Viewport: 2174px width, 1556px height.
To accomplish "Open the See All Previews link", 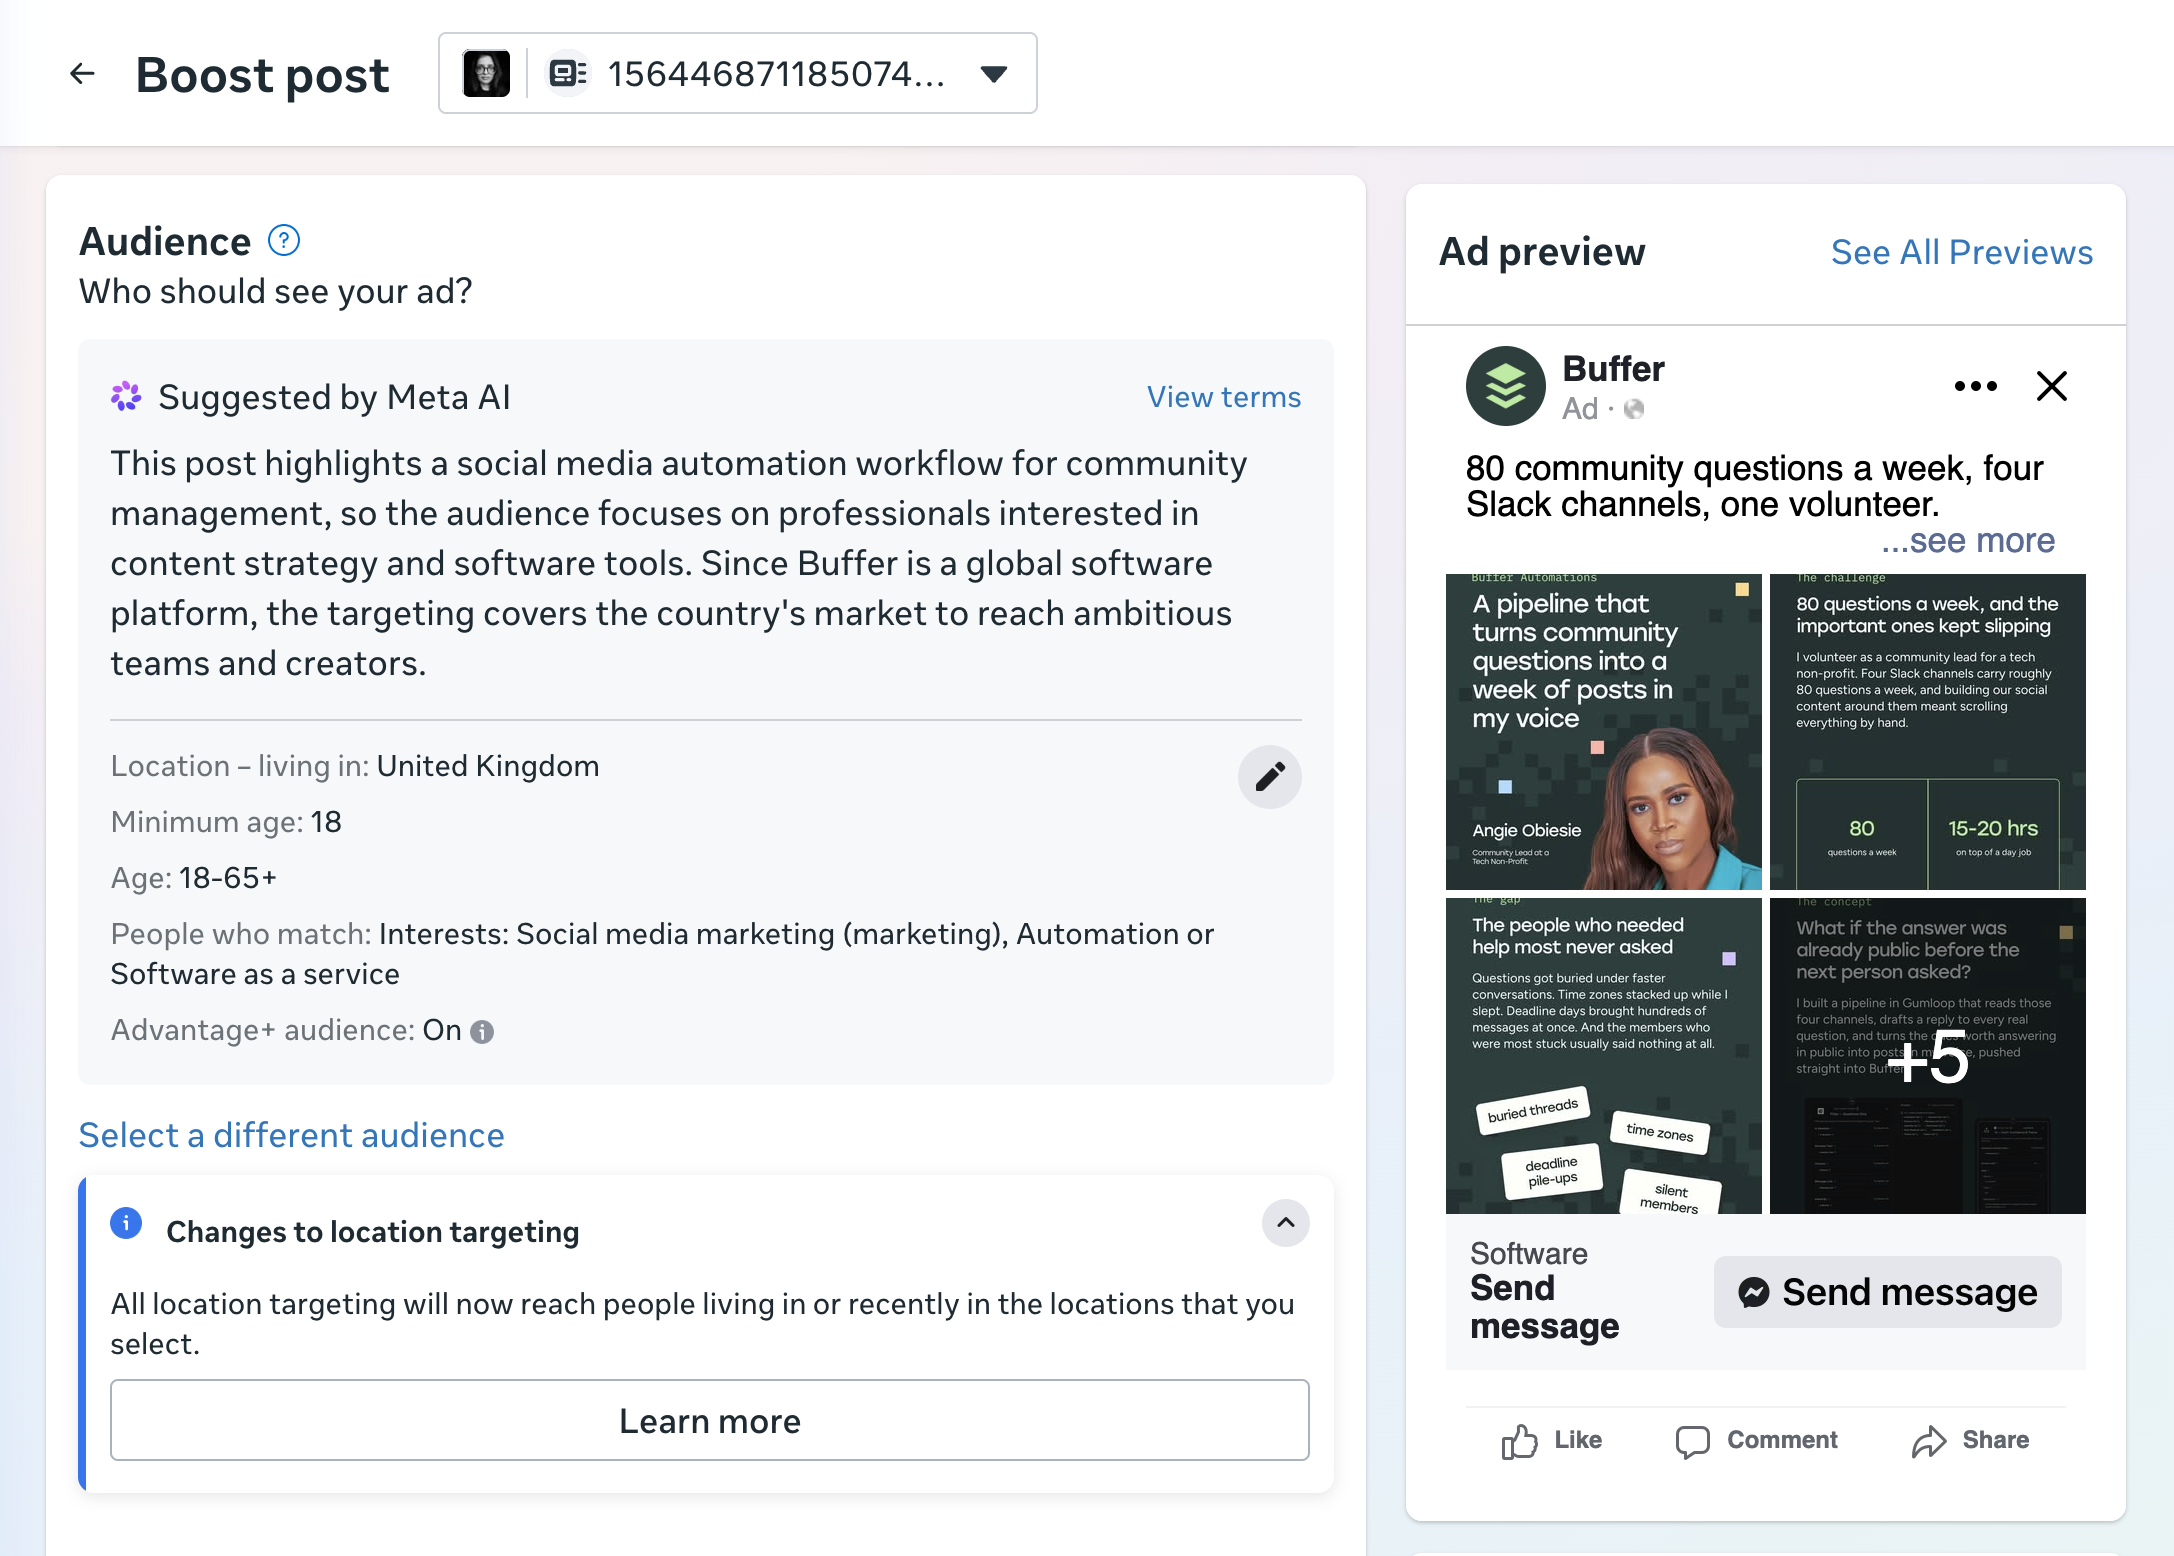I will click(x=1962, y=252).
